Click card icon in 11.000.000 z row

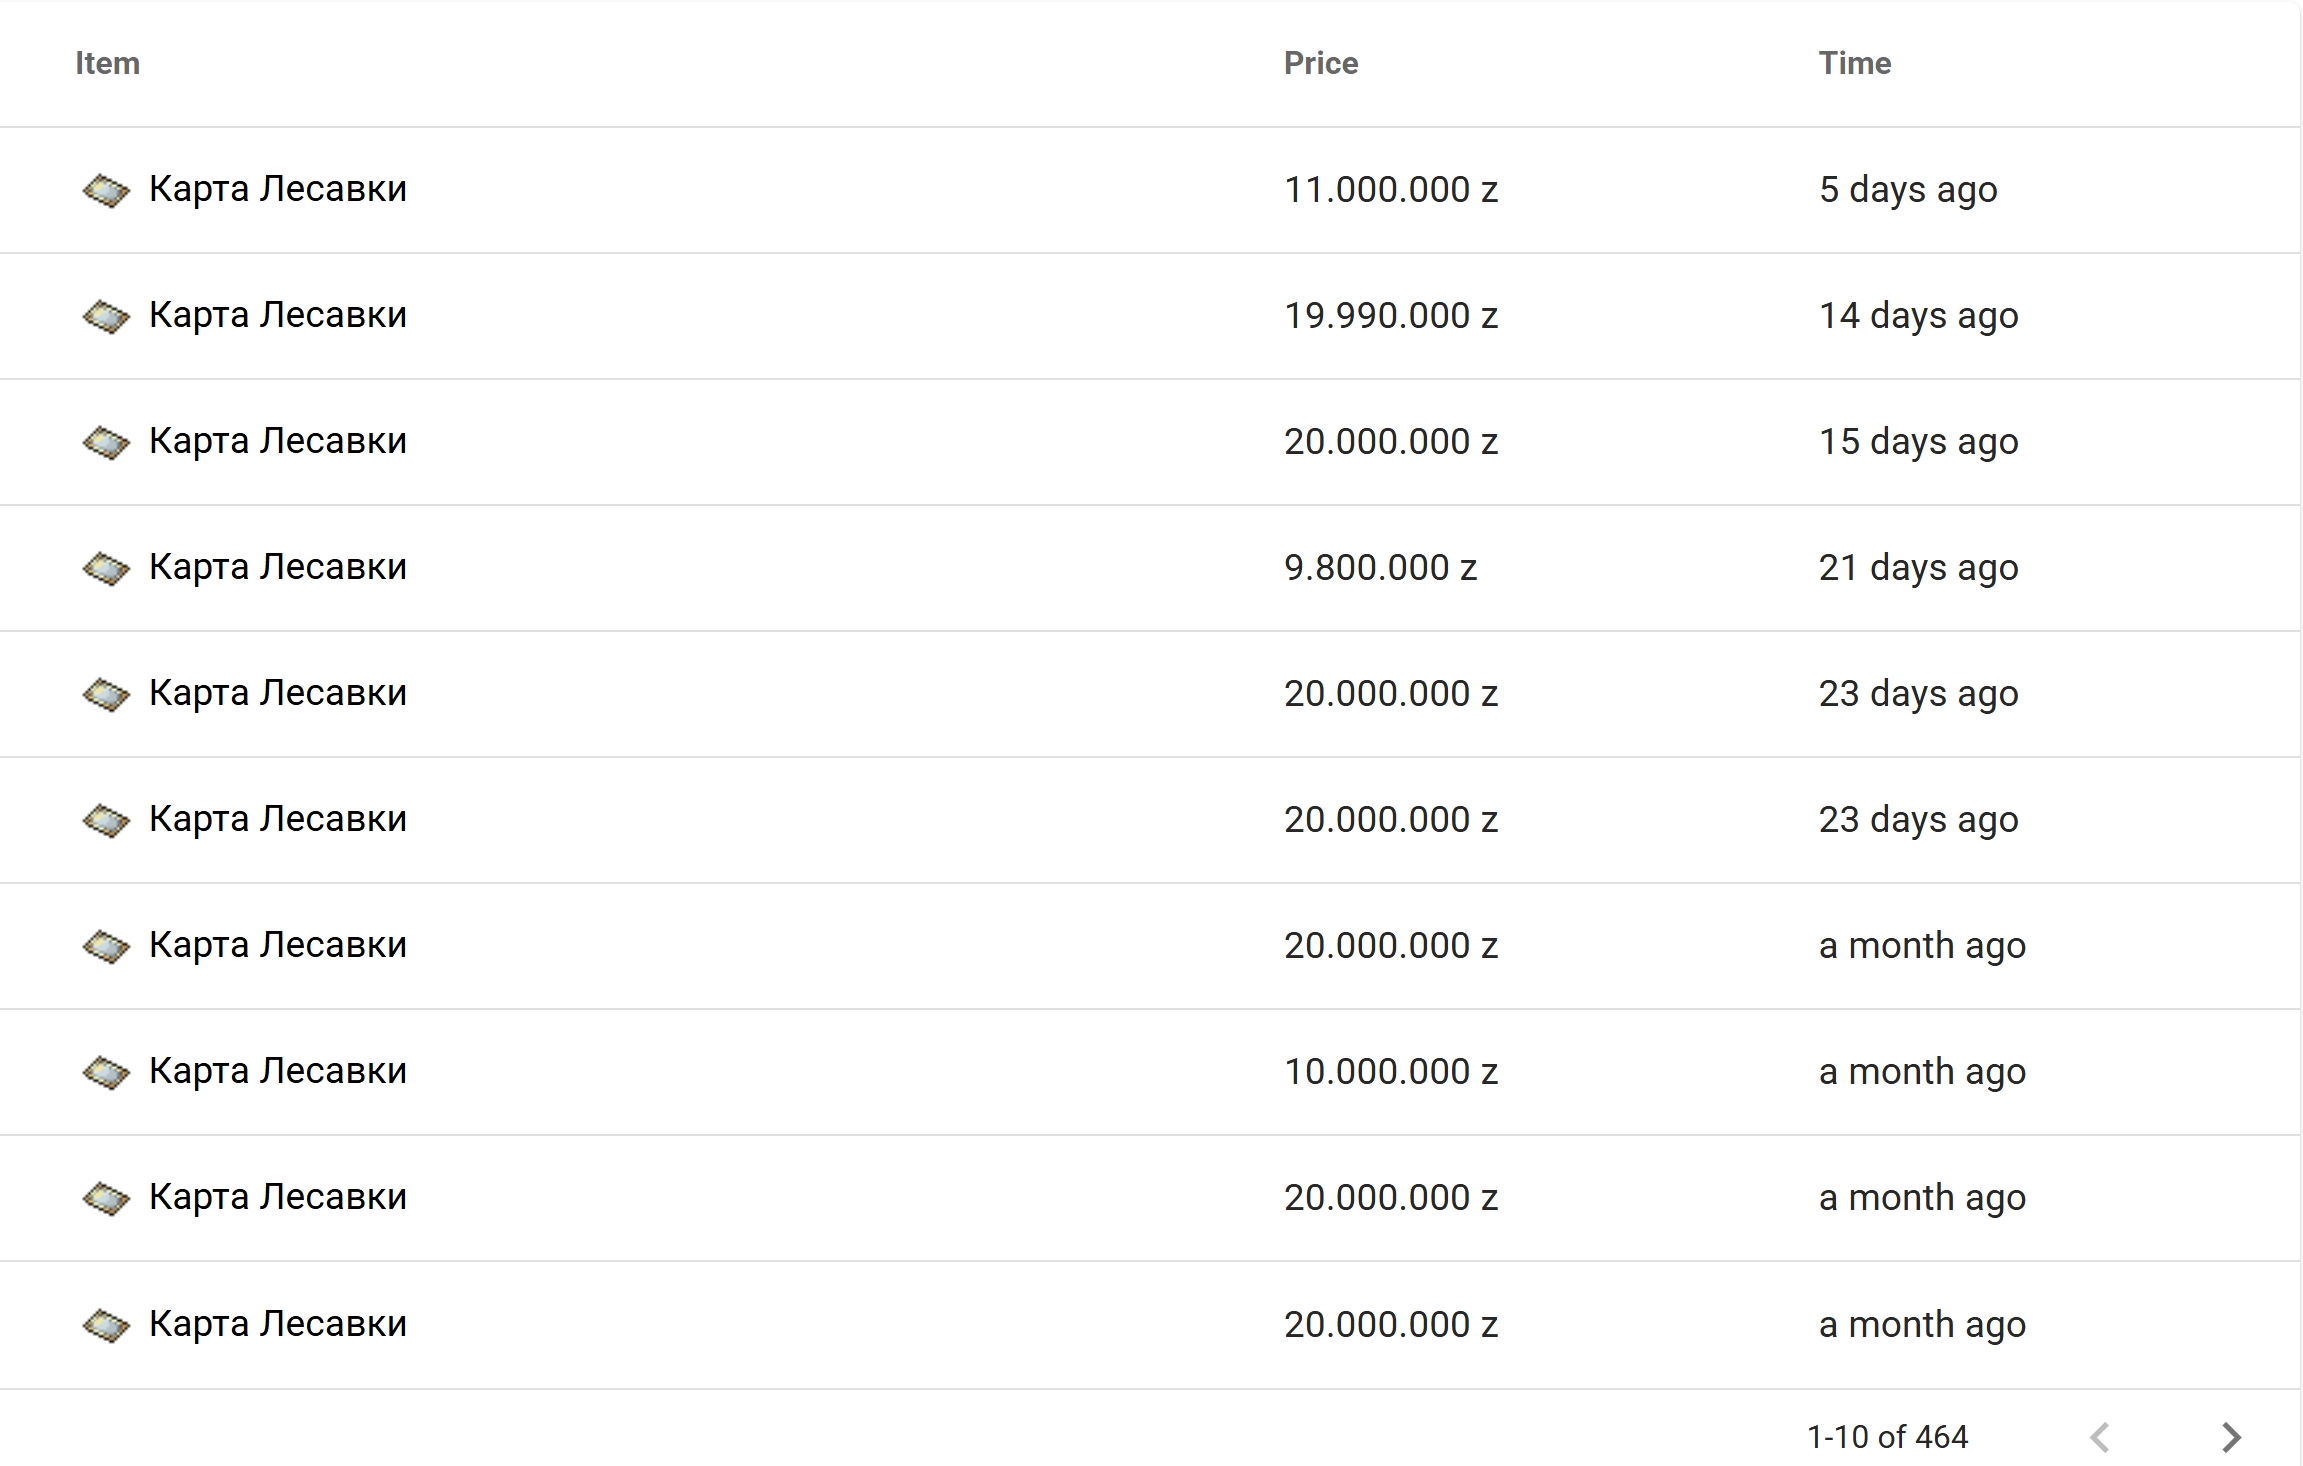[106, 190]
